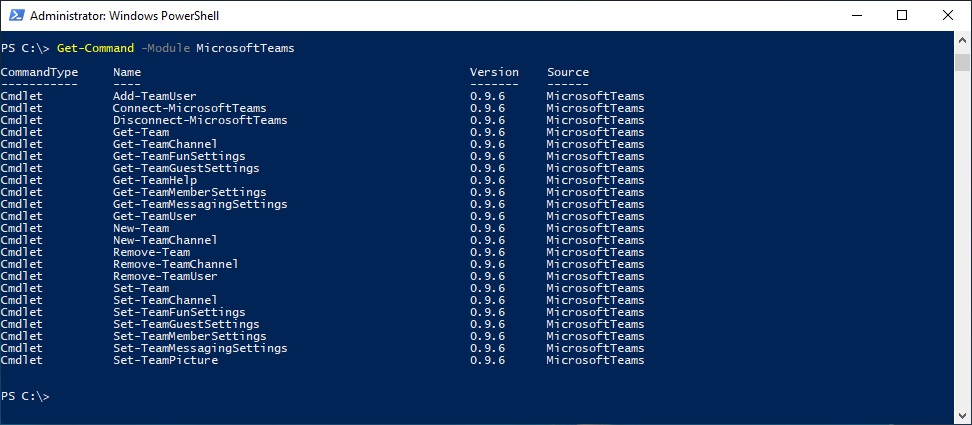
Task: Click the Get-TeamMessagingSettings cmdlet name
Action: click(200, 204)
